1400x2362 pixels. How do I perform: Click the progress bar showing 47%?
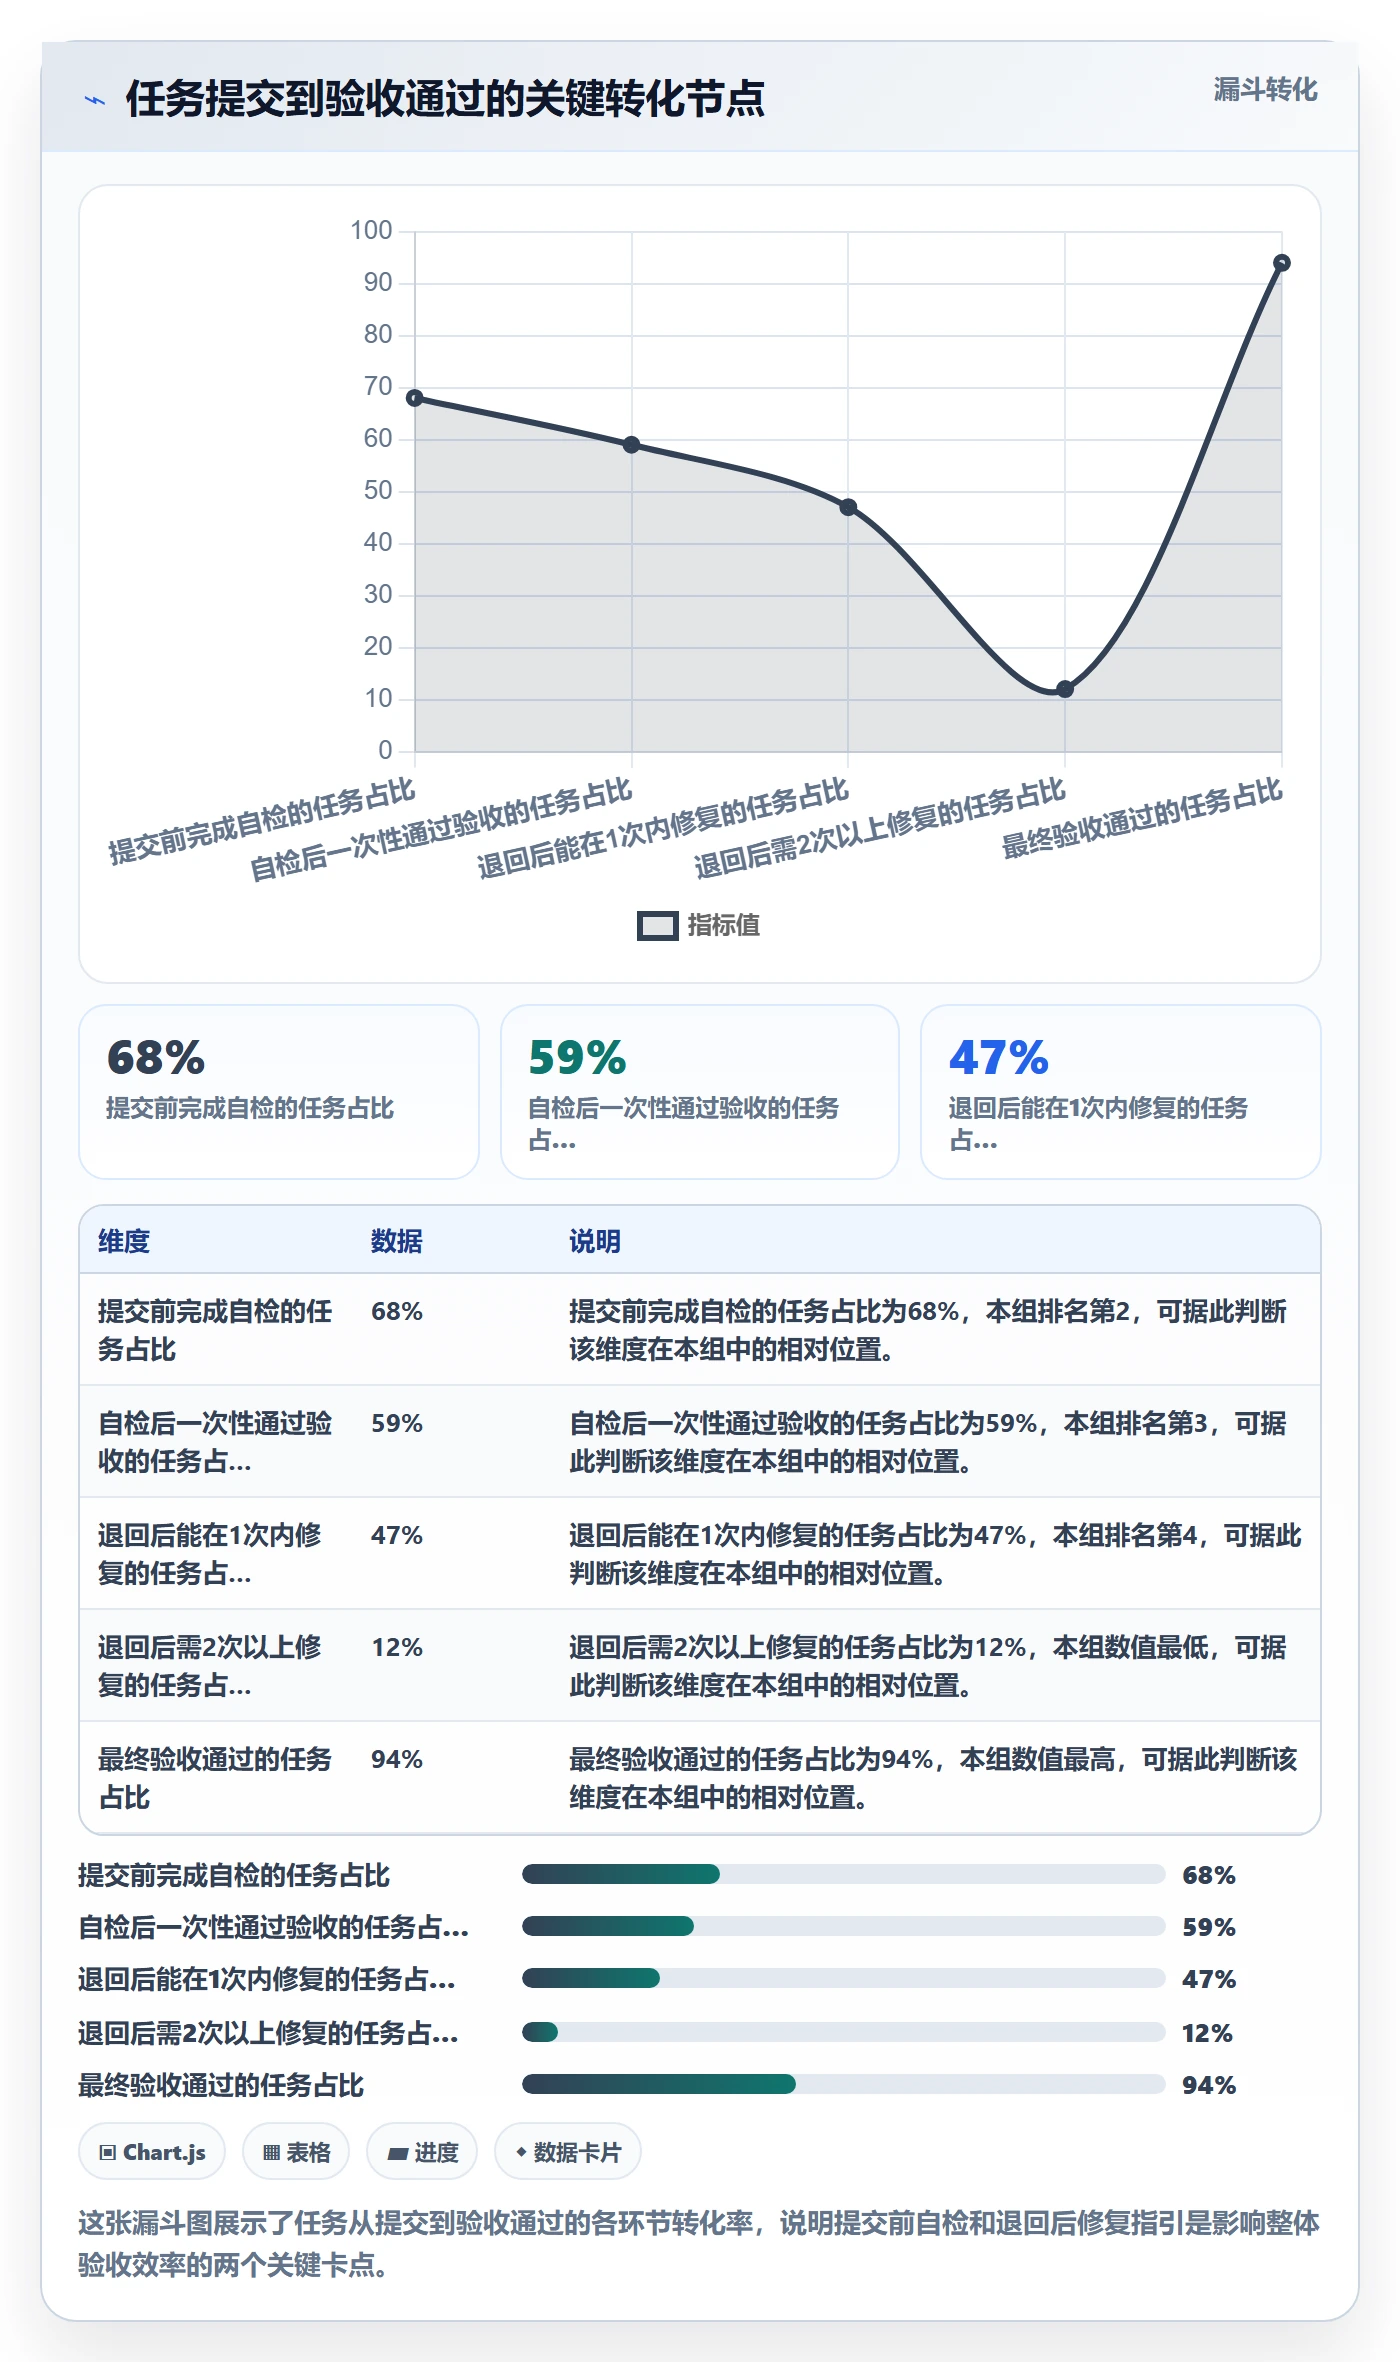pyautogui.click(x=843, y=1978)
